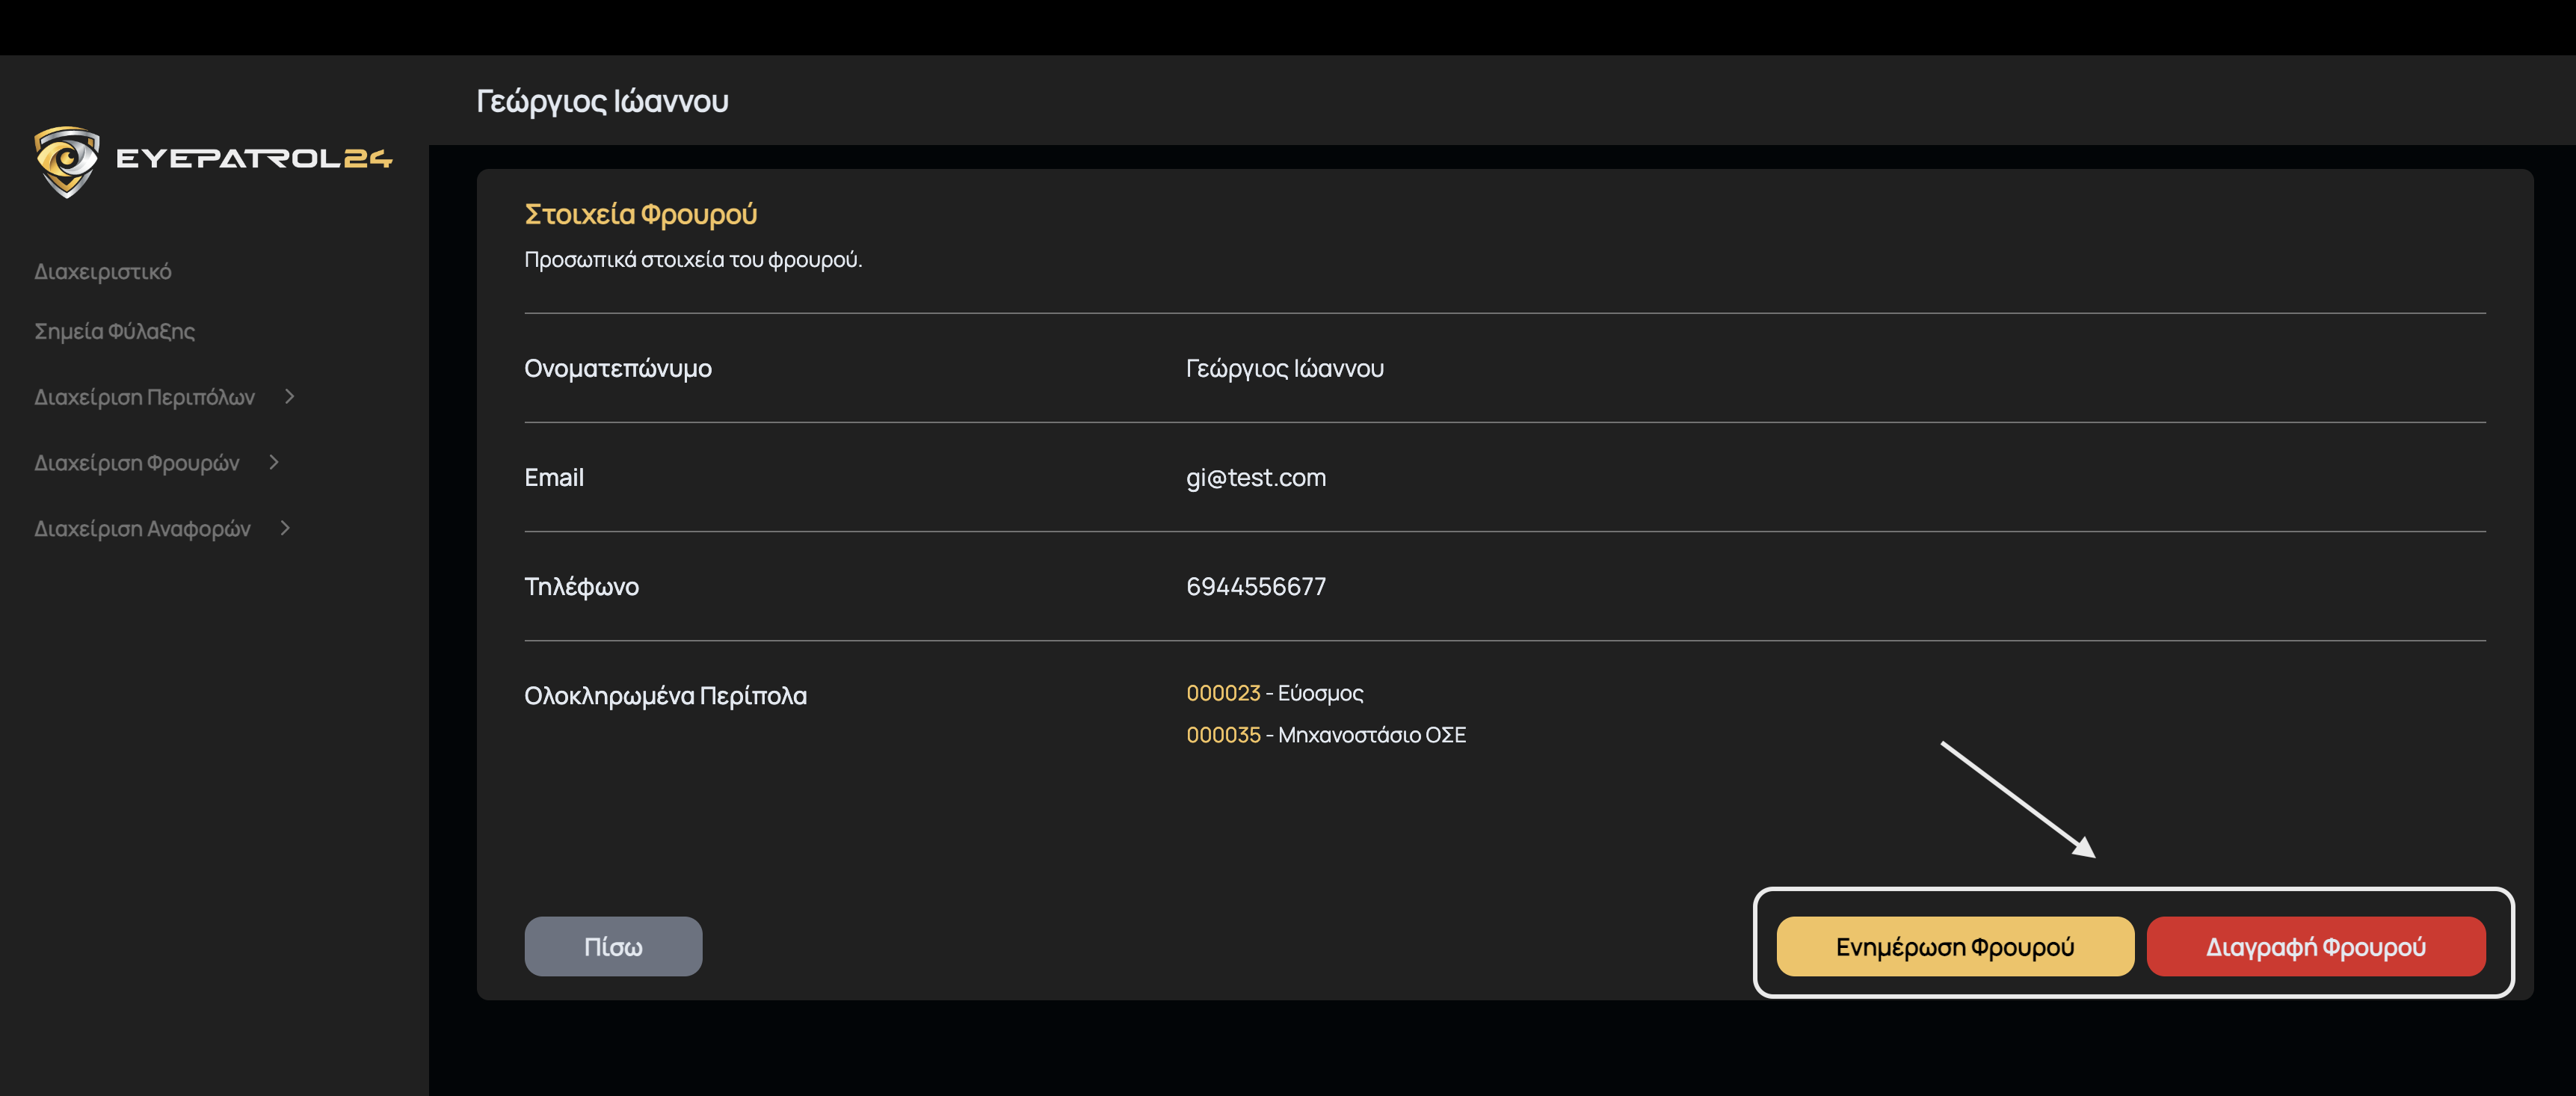Go to Σημεία Φύλαξης in the sidebar
Screen dimensions: 2576x1096
pos(115,331)
